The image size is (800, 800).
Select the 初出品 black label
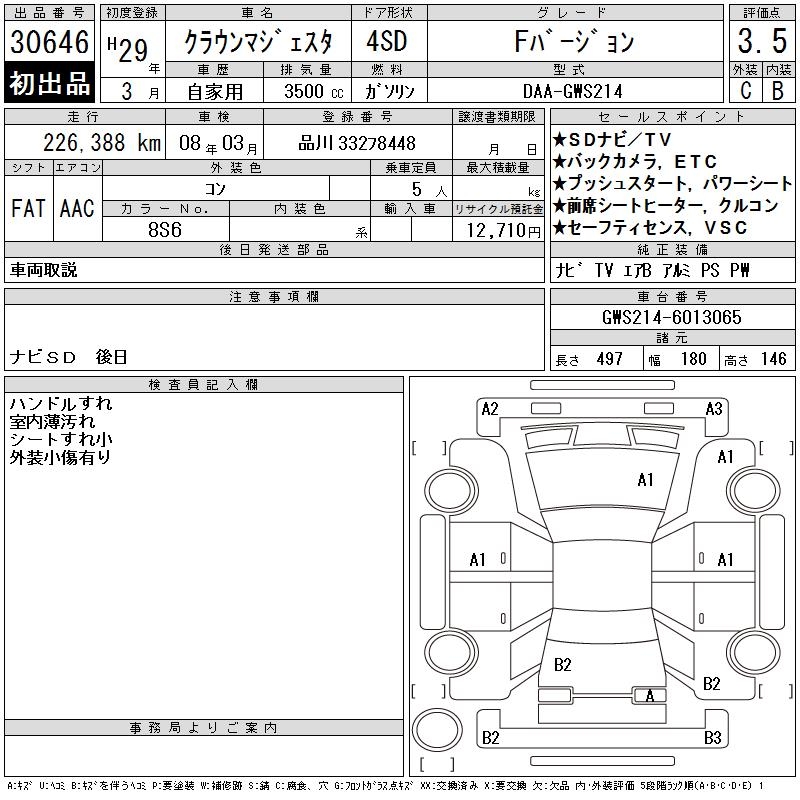click(x=49, y=83)
